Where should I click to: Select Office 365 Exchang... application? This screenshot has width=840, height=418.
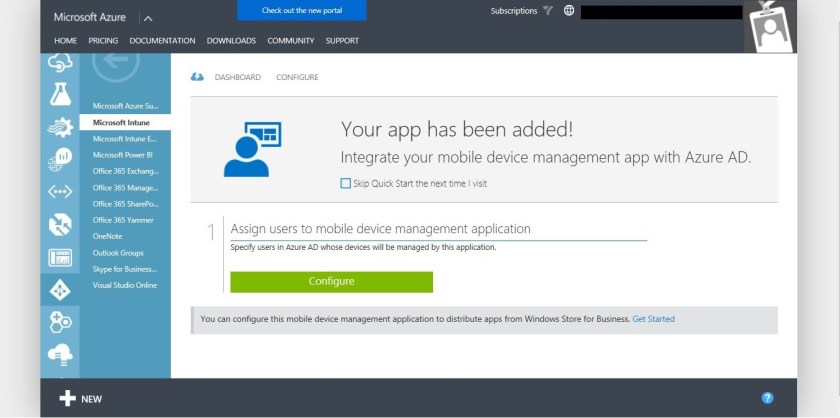coord(125,171)
